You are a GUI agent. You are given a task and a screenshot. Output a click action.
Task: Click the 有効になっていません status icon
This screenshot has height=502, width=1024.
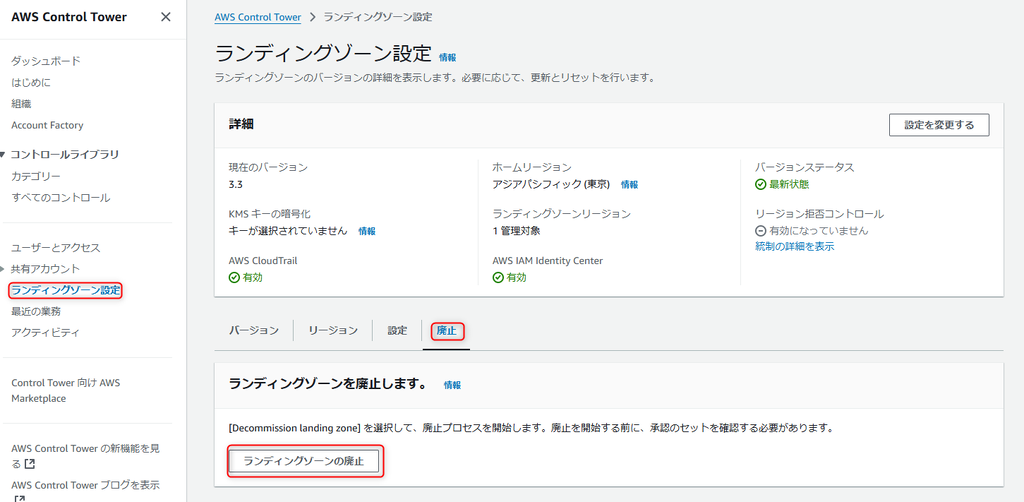pyautogui.click(x=761, y=231)
